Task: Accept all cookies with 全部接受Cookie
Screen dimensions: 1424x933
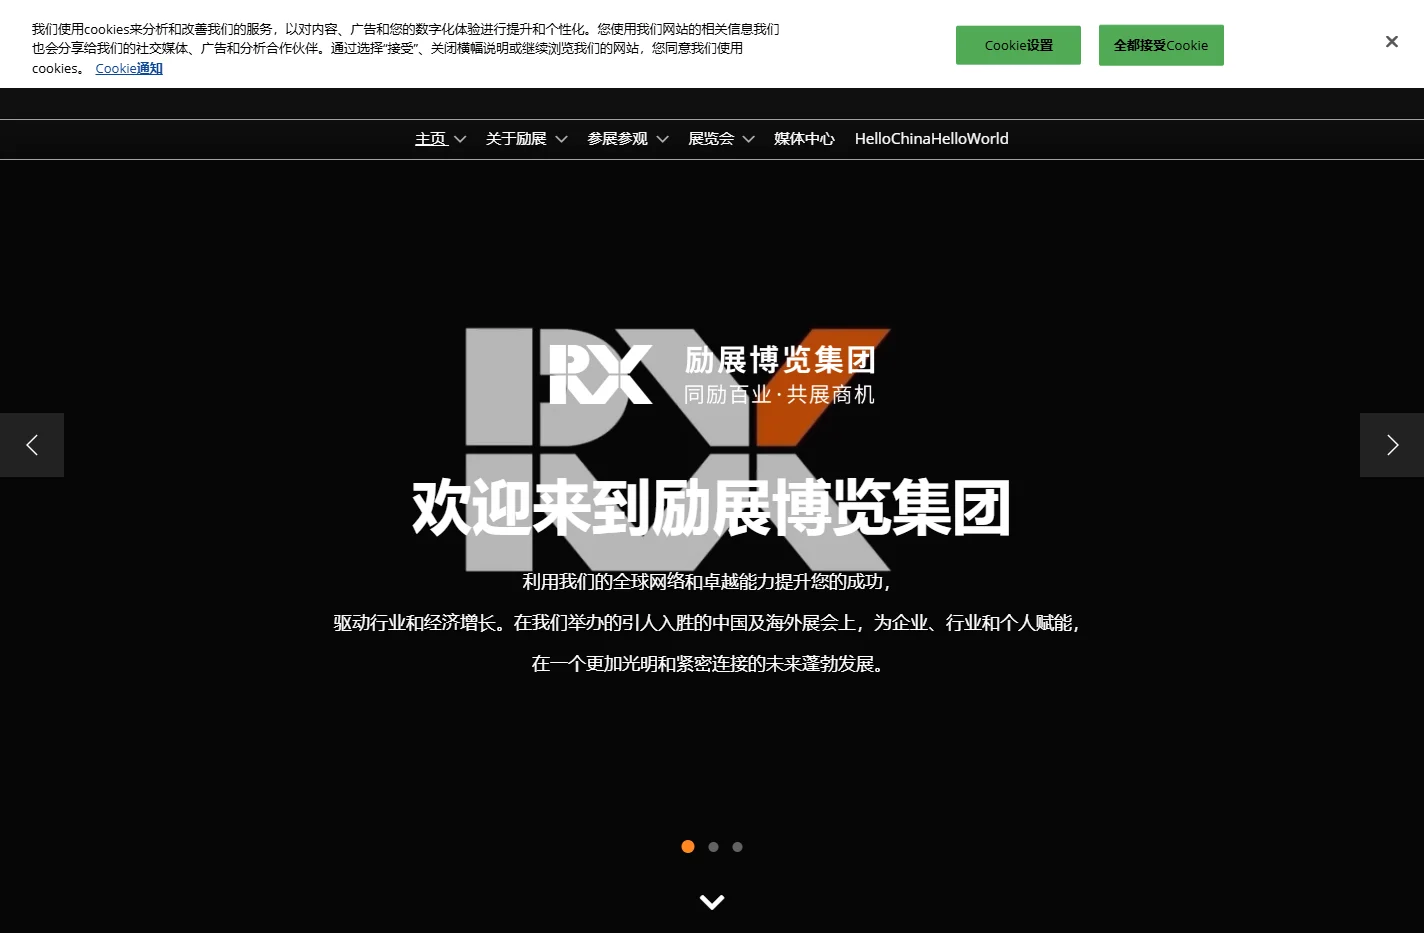Action: click(x=1161, y=45)
